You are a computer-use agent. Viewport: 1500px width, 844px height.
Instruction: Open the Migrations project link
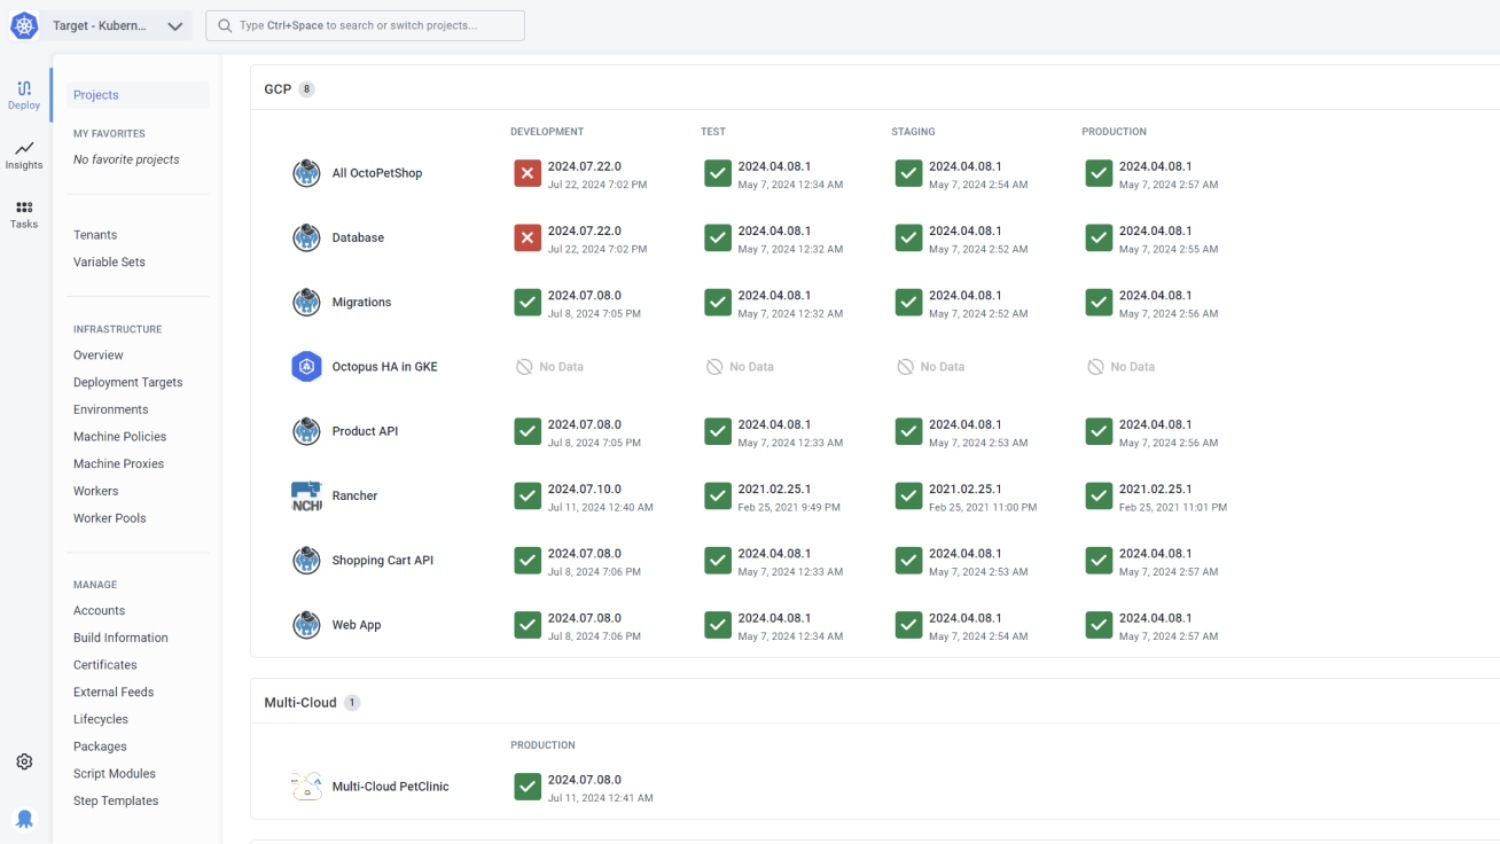(362, 302)
